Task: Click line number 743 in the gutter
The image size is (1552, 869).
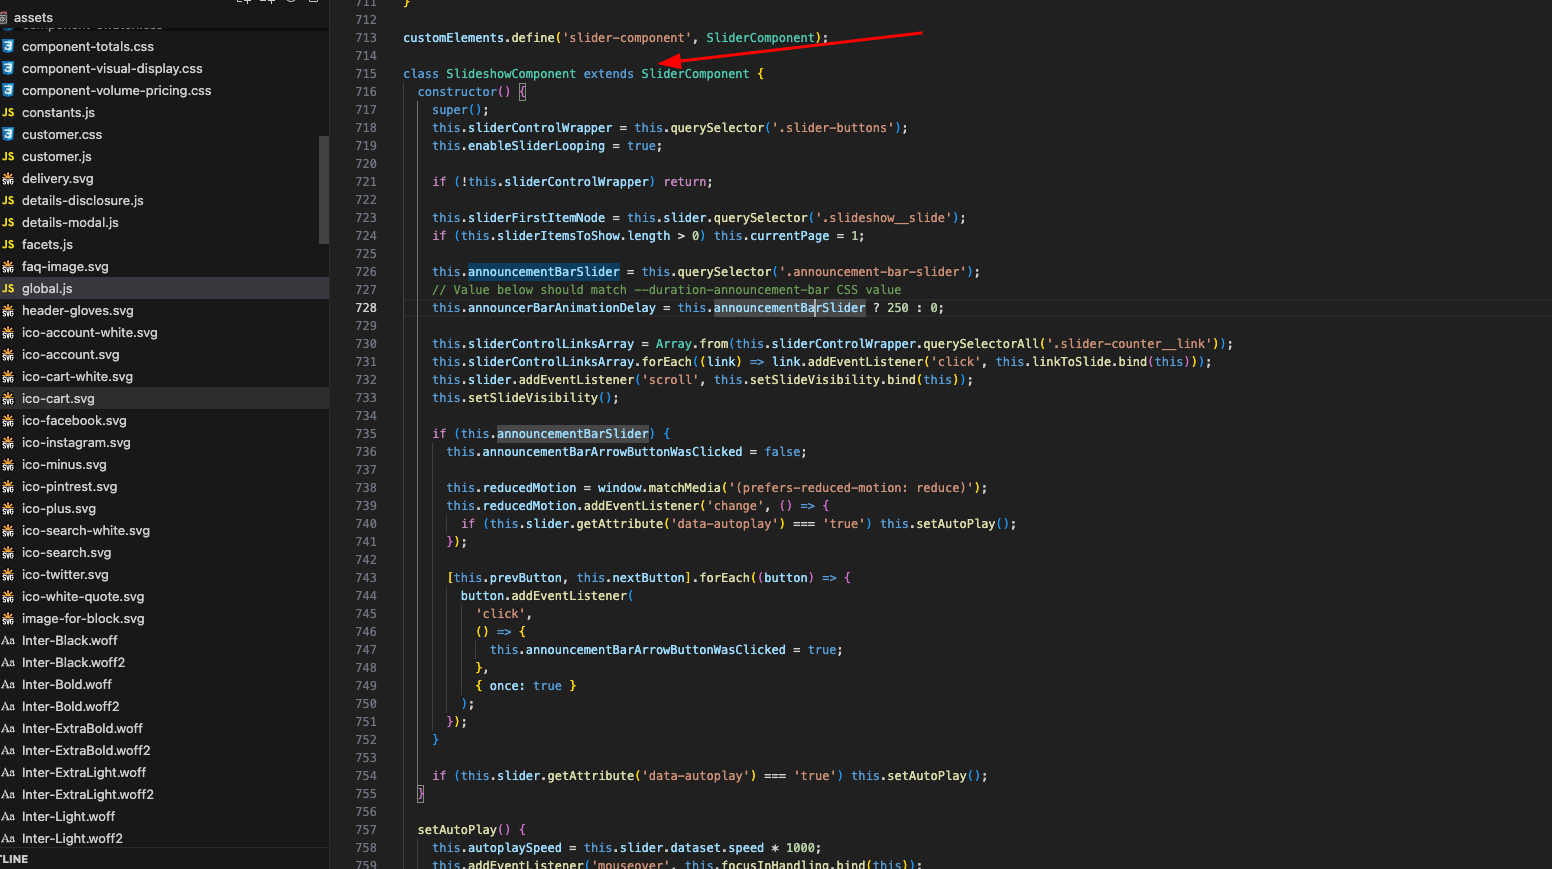Action: coord(366,578)
